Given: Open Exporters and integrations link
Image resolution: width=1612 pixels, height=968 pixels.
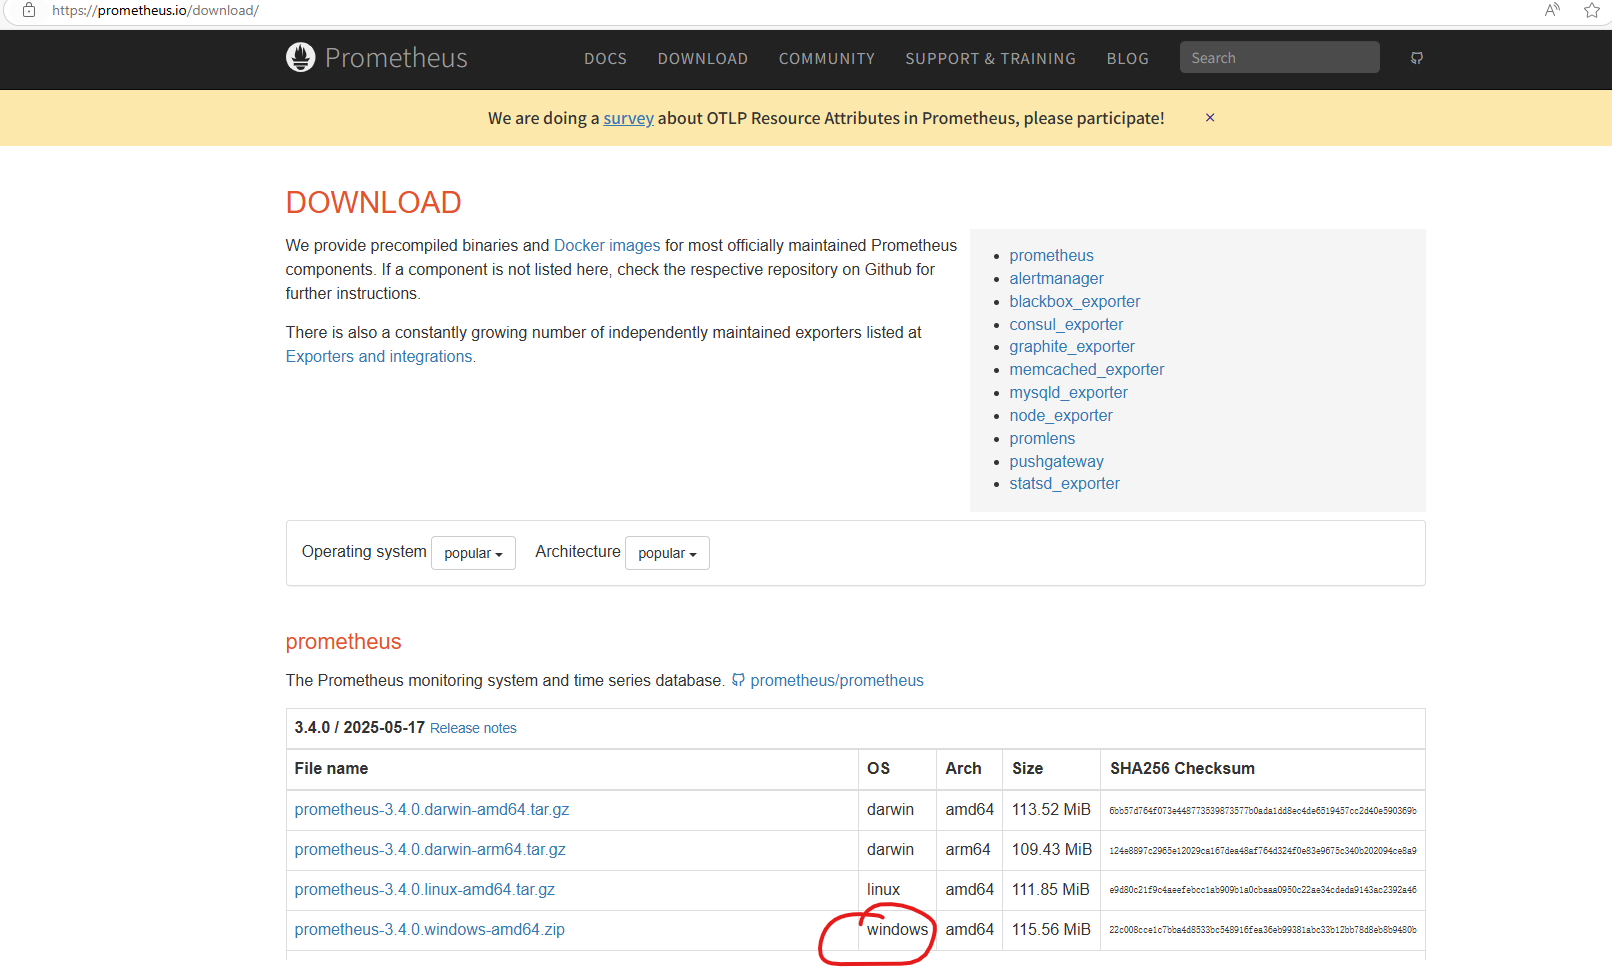Looking at the screenshot, I should [x=379, y=356].
